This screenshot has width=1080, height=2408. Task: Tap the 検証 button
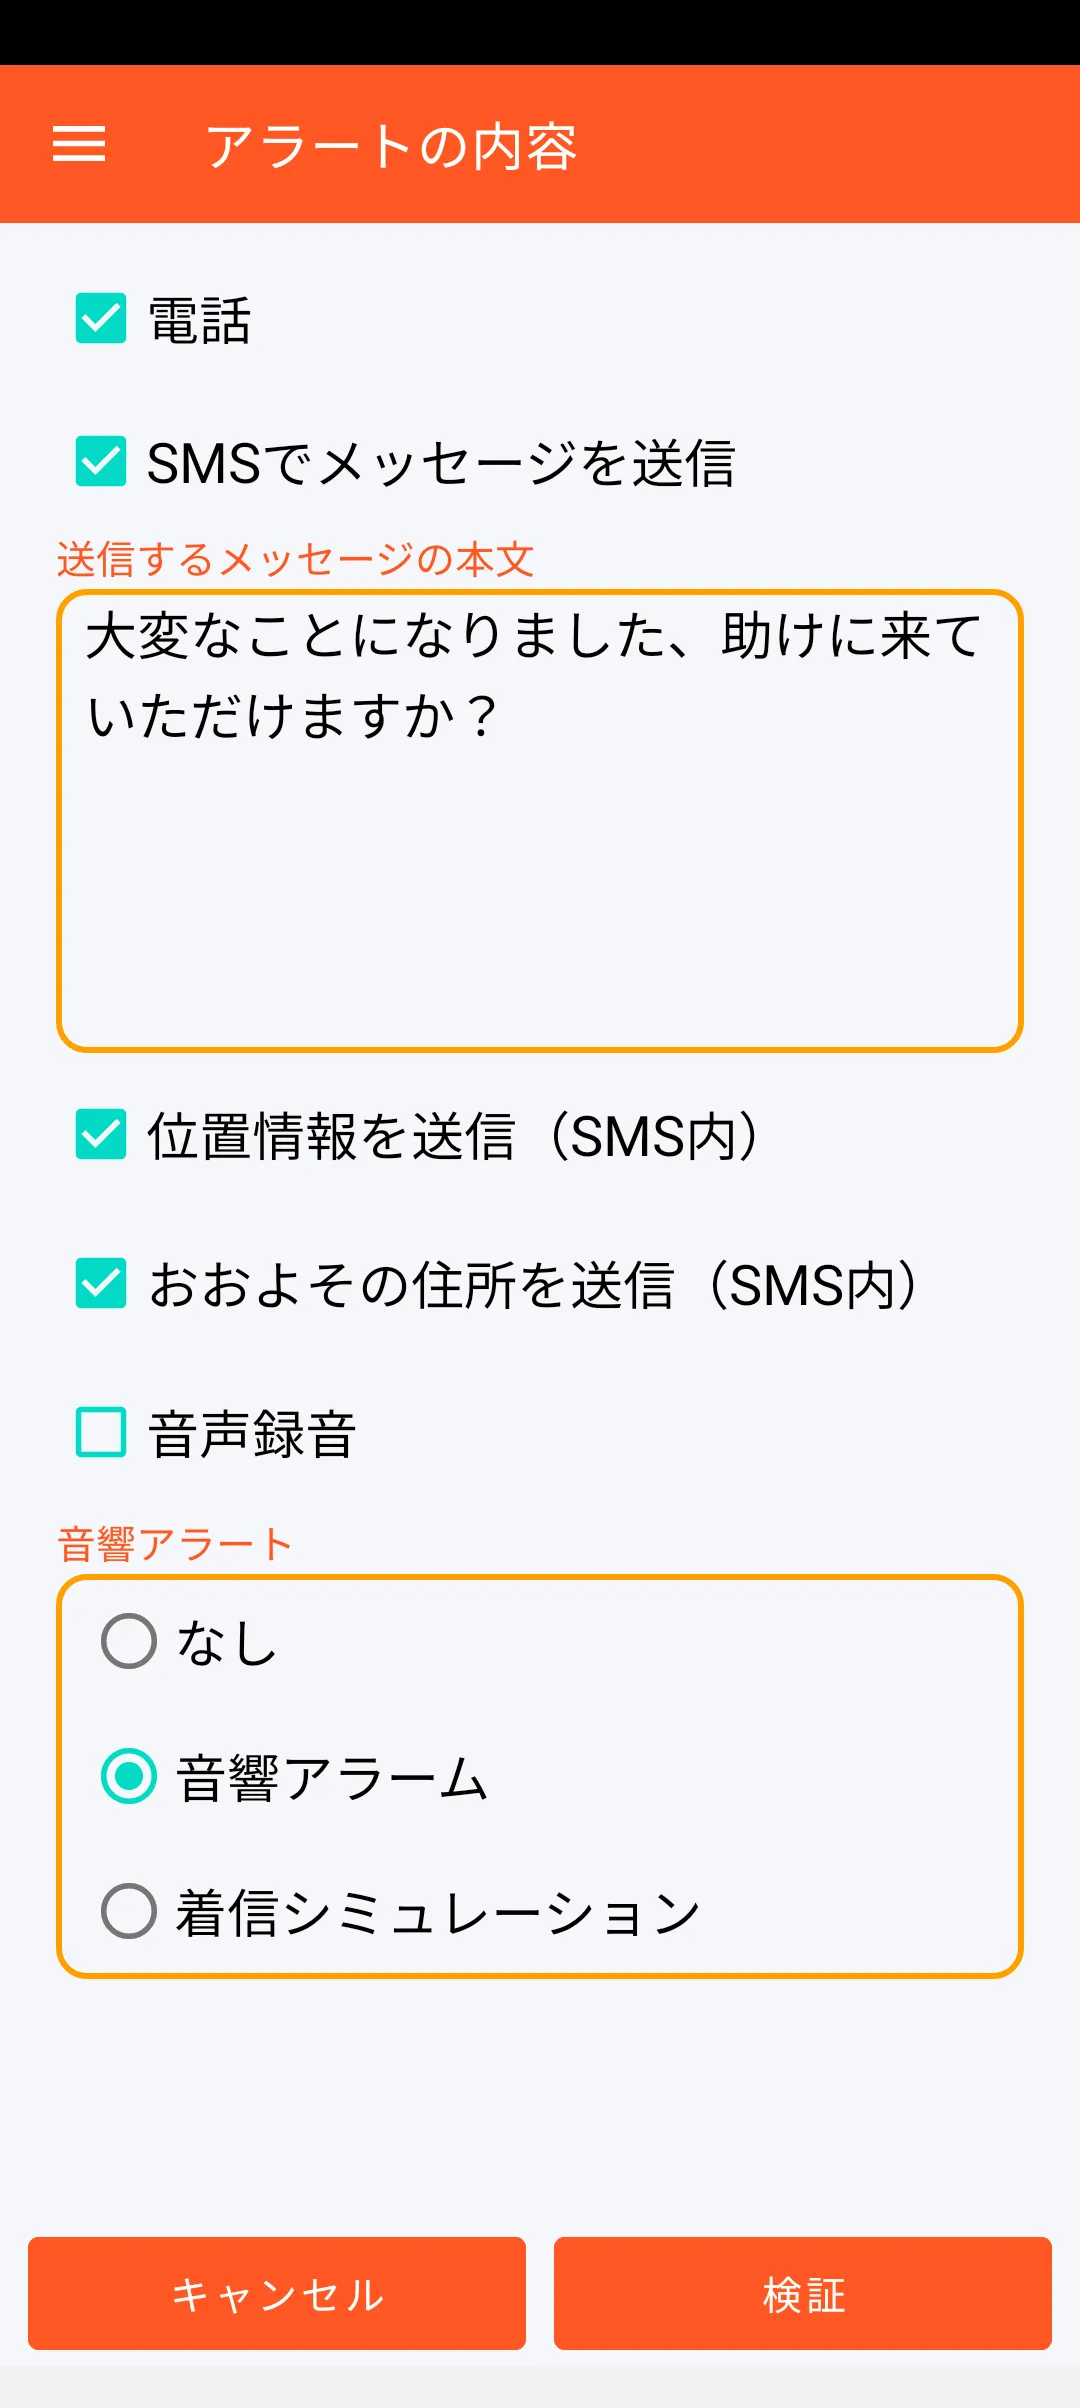pyautogui.click(x=802, y=2293)
